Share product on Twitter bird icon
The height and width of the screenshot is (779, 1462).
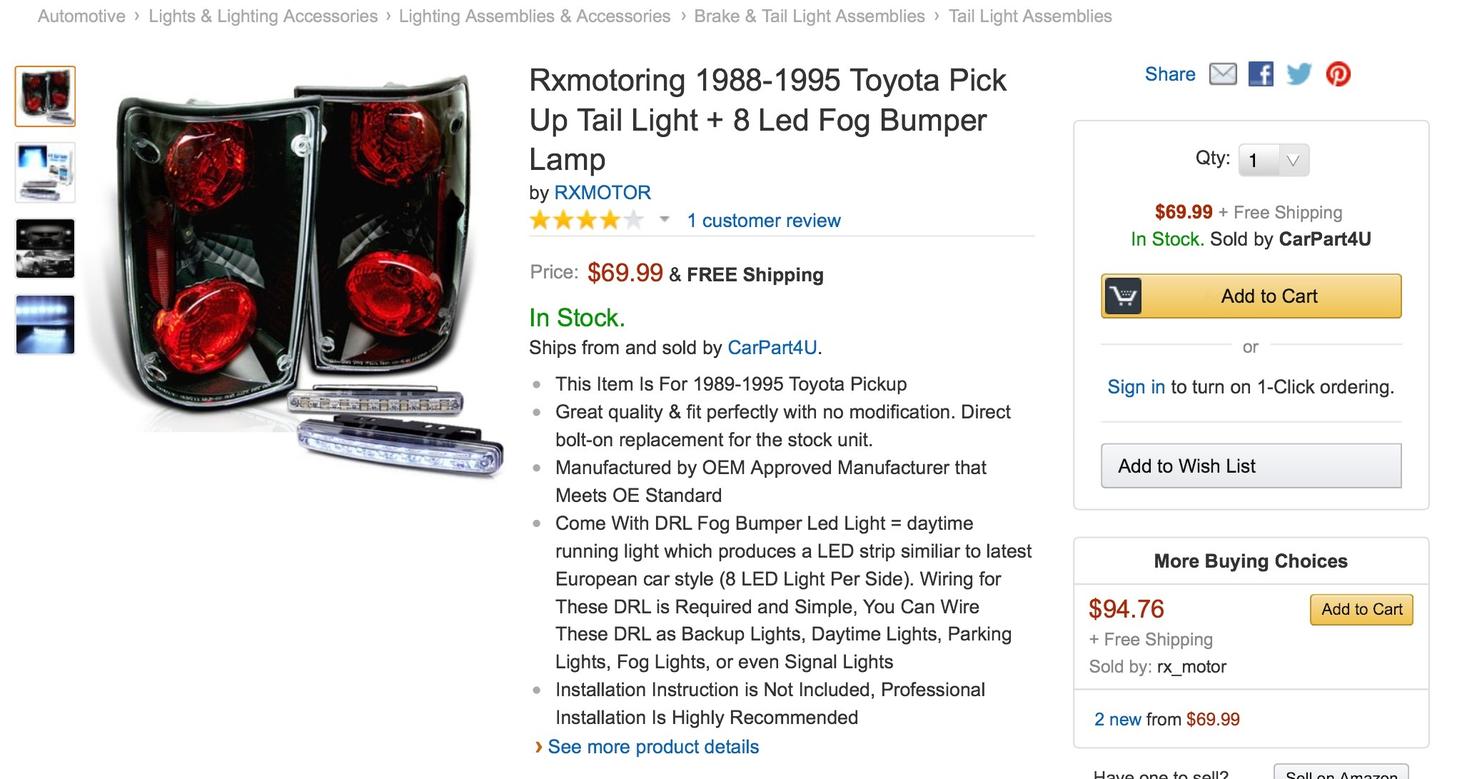click(1299, 74)
